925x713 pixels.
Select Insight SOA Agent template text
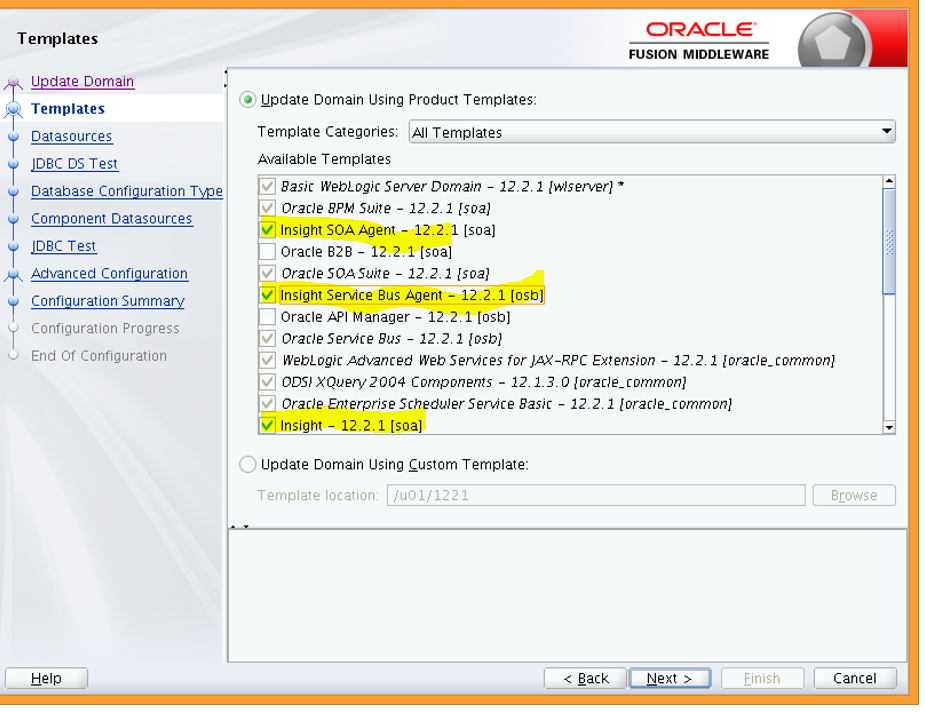click(x=388, y=230)
